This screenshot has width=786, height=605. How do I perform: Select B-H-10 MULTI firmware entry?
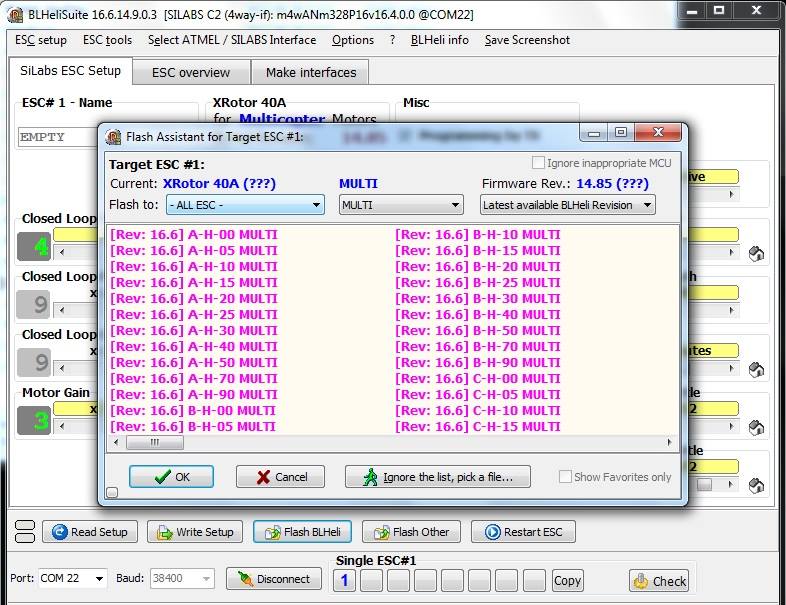(478, 235)
